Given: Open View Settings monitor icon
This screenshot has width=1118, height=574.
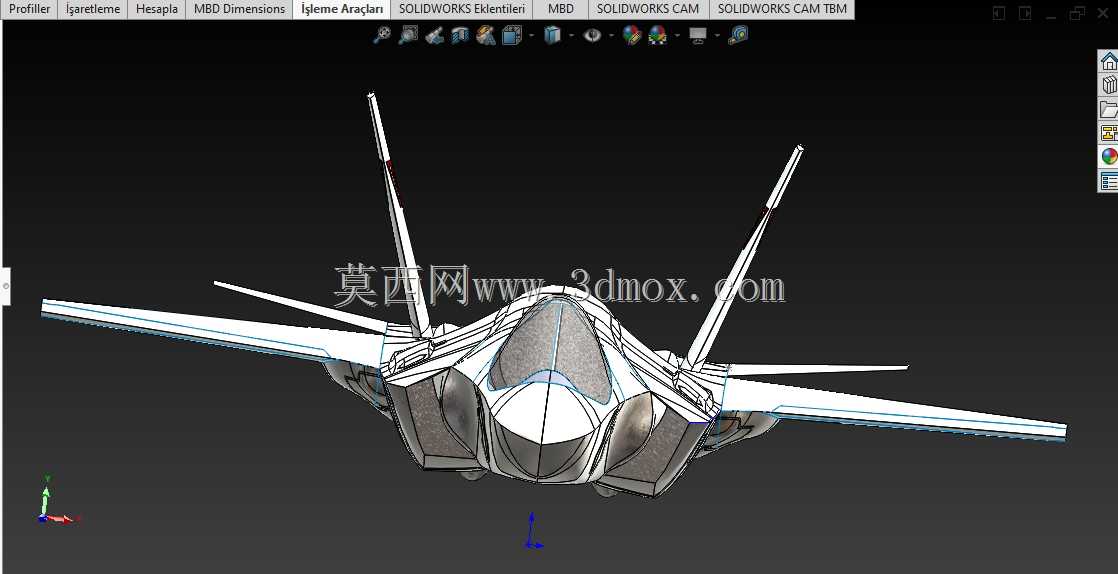Looking at the screenshot, I should [x=698, y=35].
